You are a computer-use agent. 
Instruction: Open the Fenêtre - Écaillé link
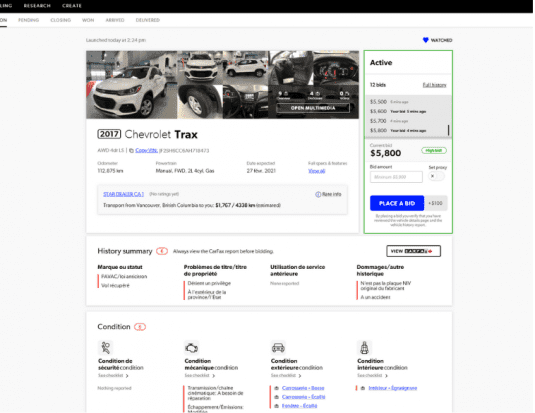300,406
